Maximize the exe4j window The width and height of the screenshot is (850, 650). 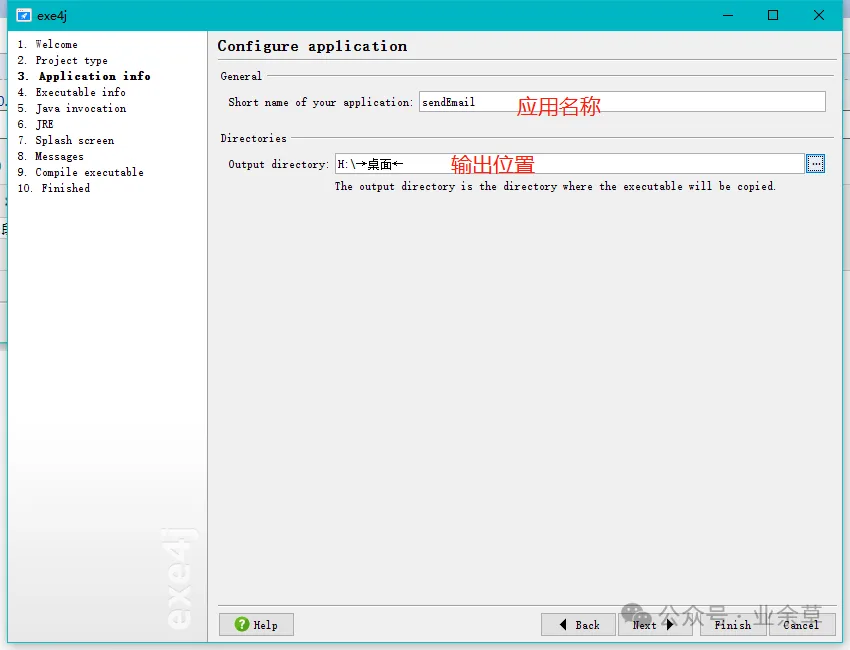tap(773, 15)
